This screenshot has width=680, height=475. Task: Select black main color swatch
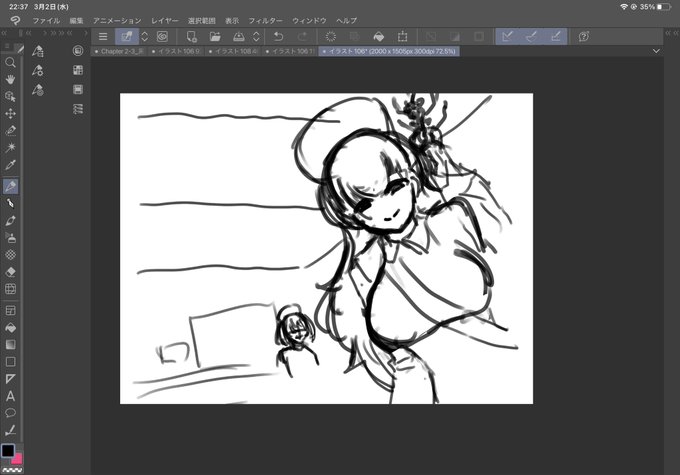coord(8,451)
